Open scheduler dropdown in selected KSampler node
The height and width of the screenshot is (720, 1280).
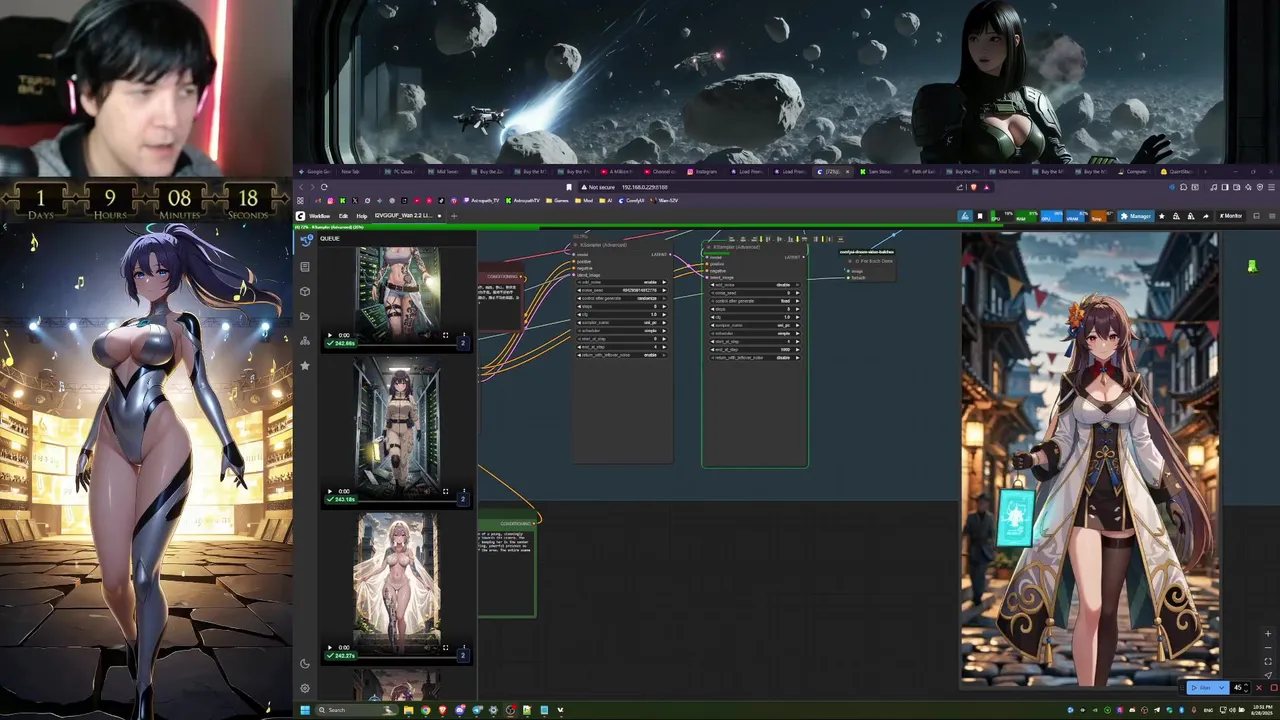755,333
